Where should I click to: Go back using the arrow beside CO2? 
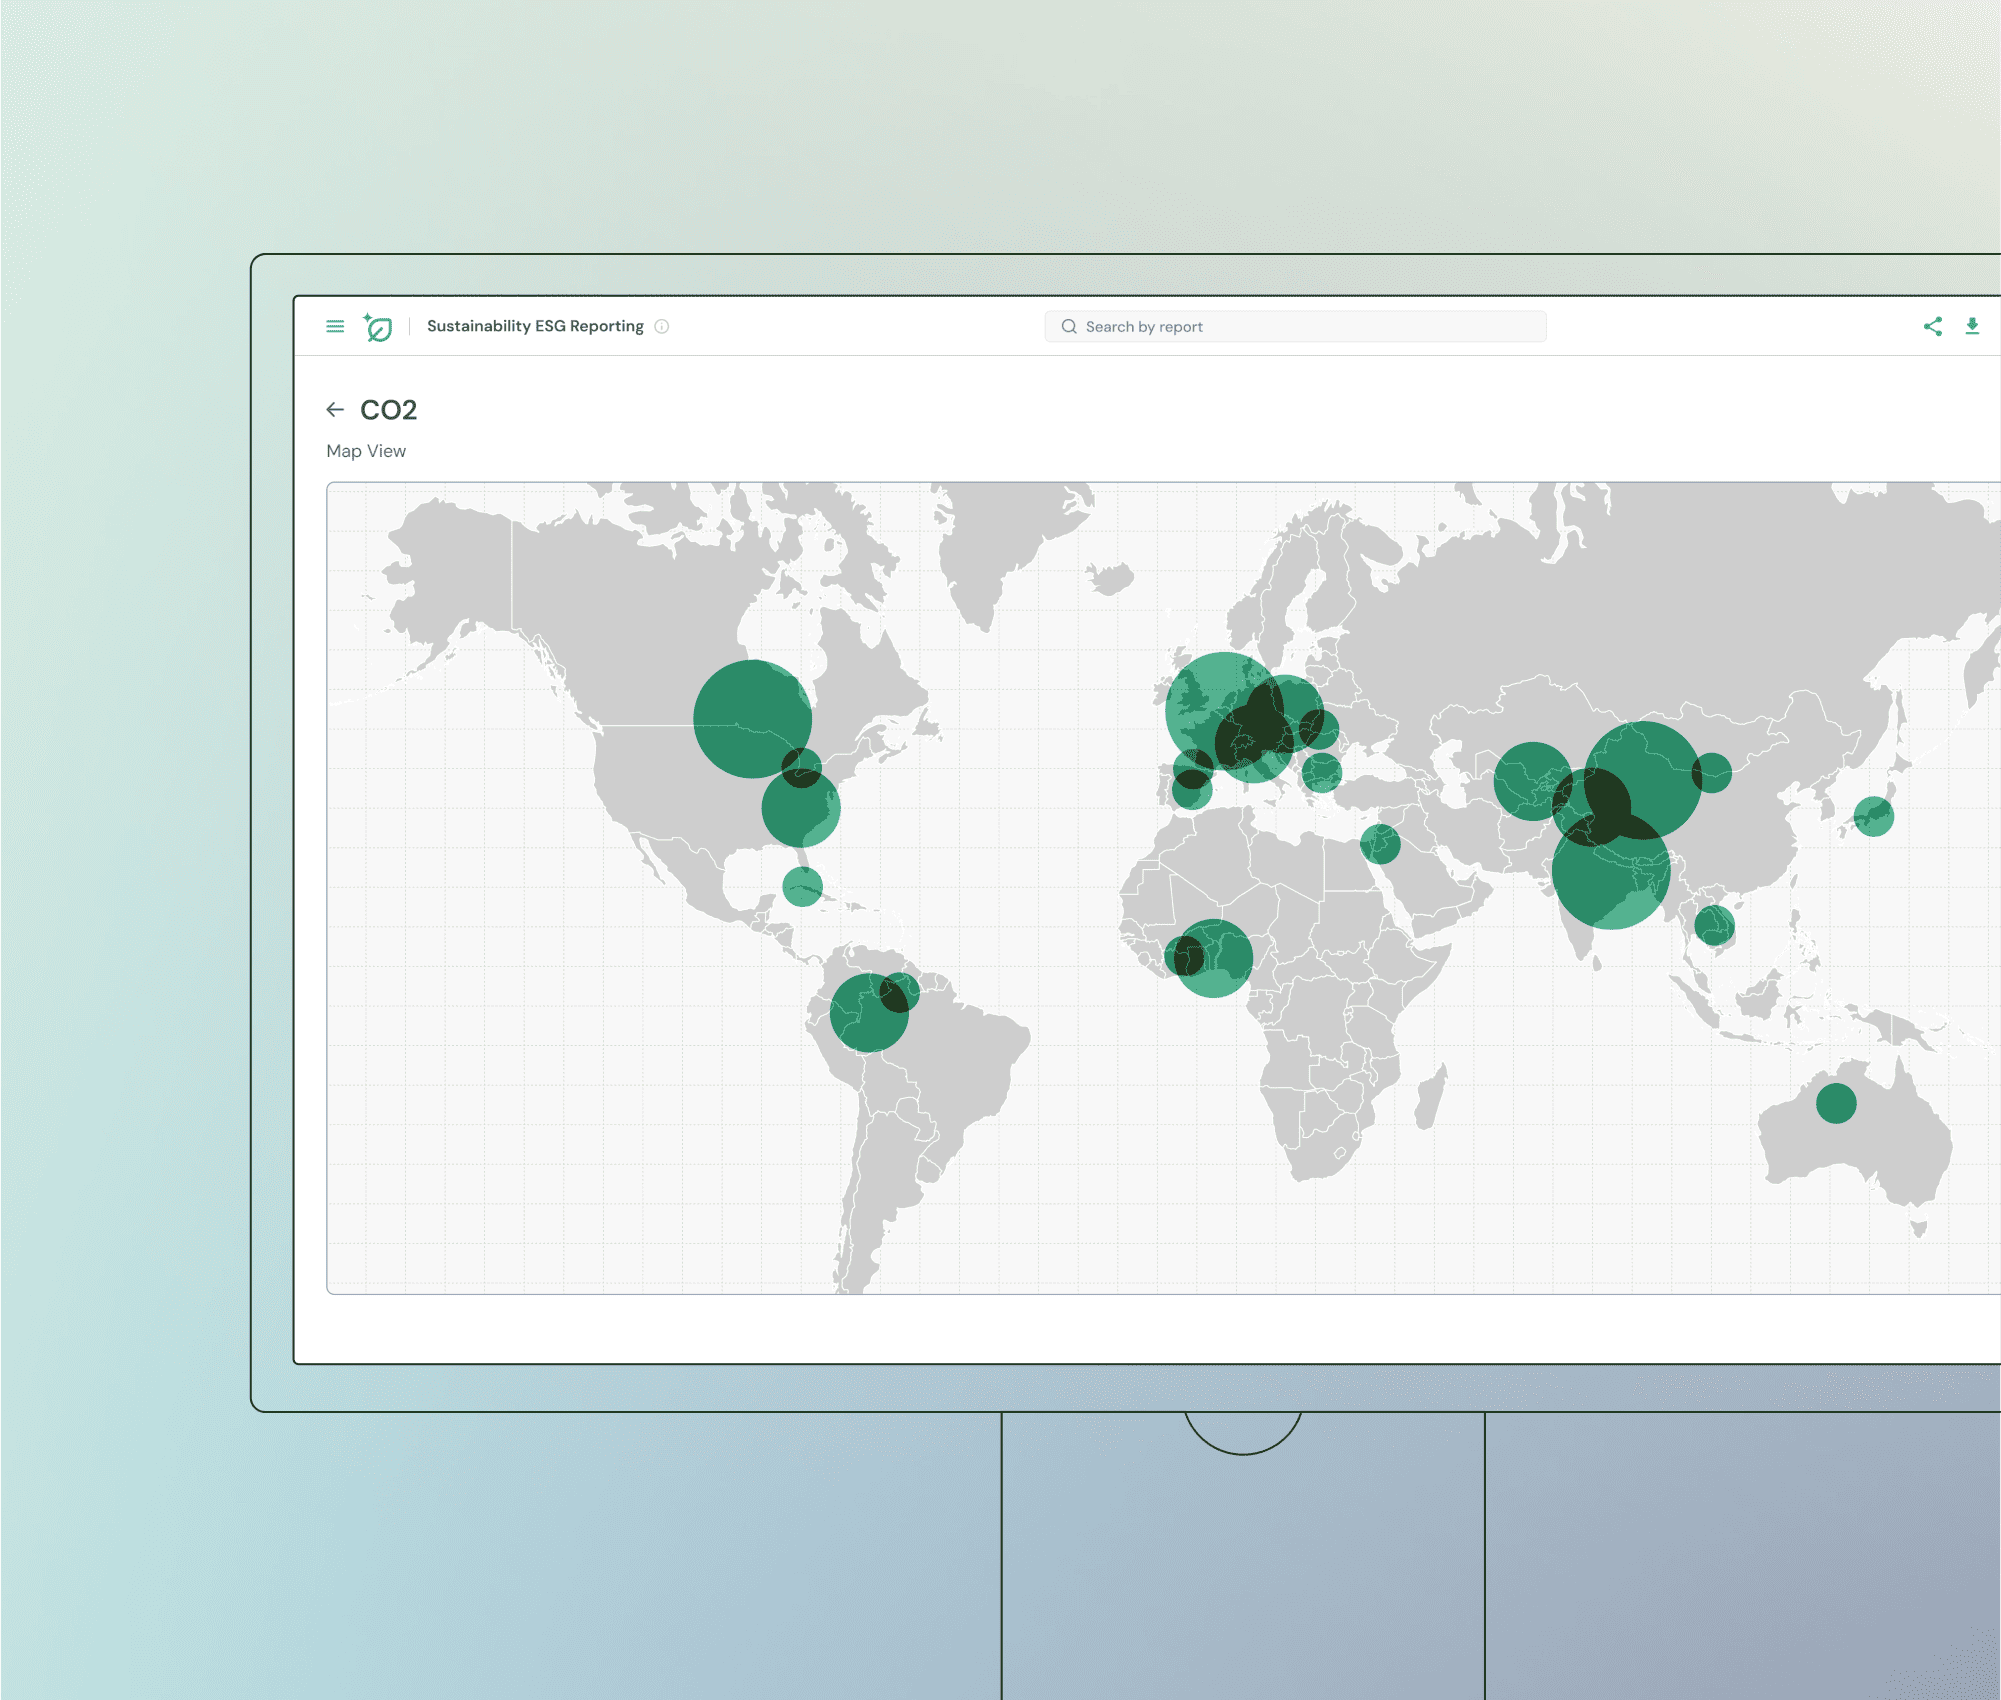[x=335, y=409]
